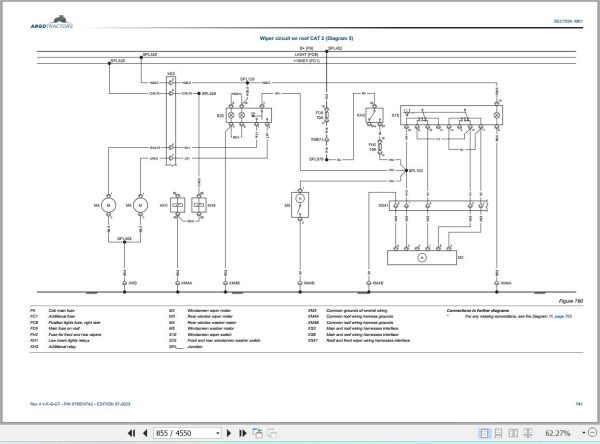This screenshot has width=600, height=444.
Task: Open the page number dropdown arrow
Action: click(x=218, y=433)
